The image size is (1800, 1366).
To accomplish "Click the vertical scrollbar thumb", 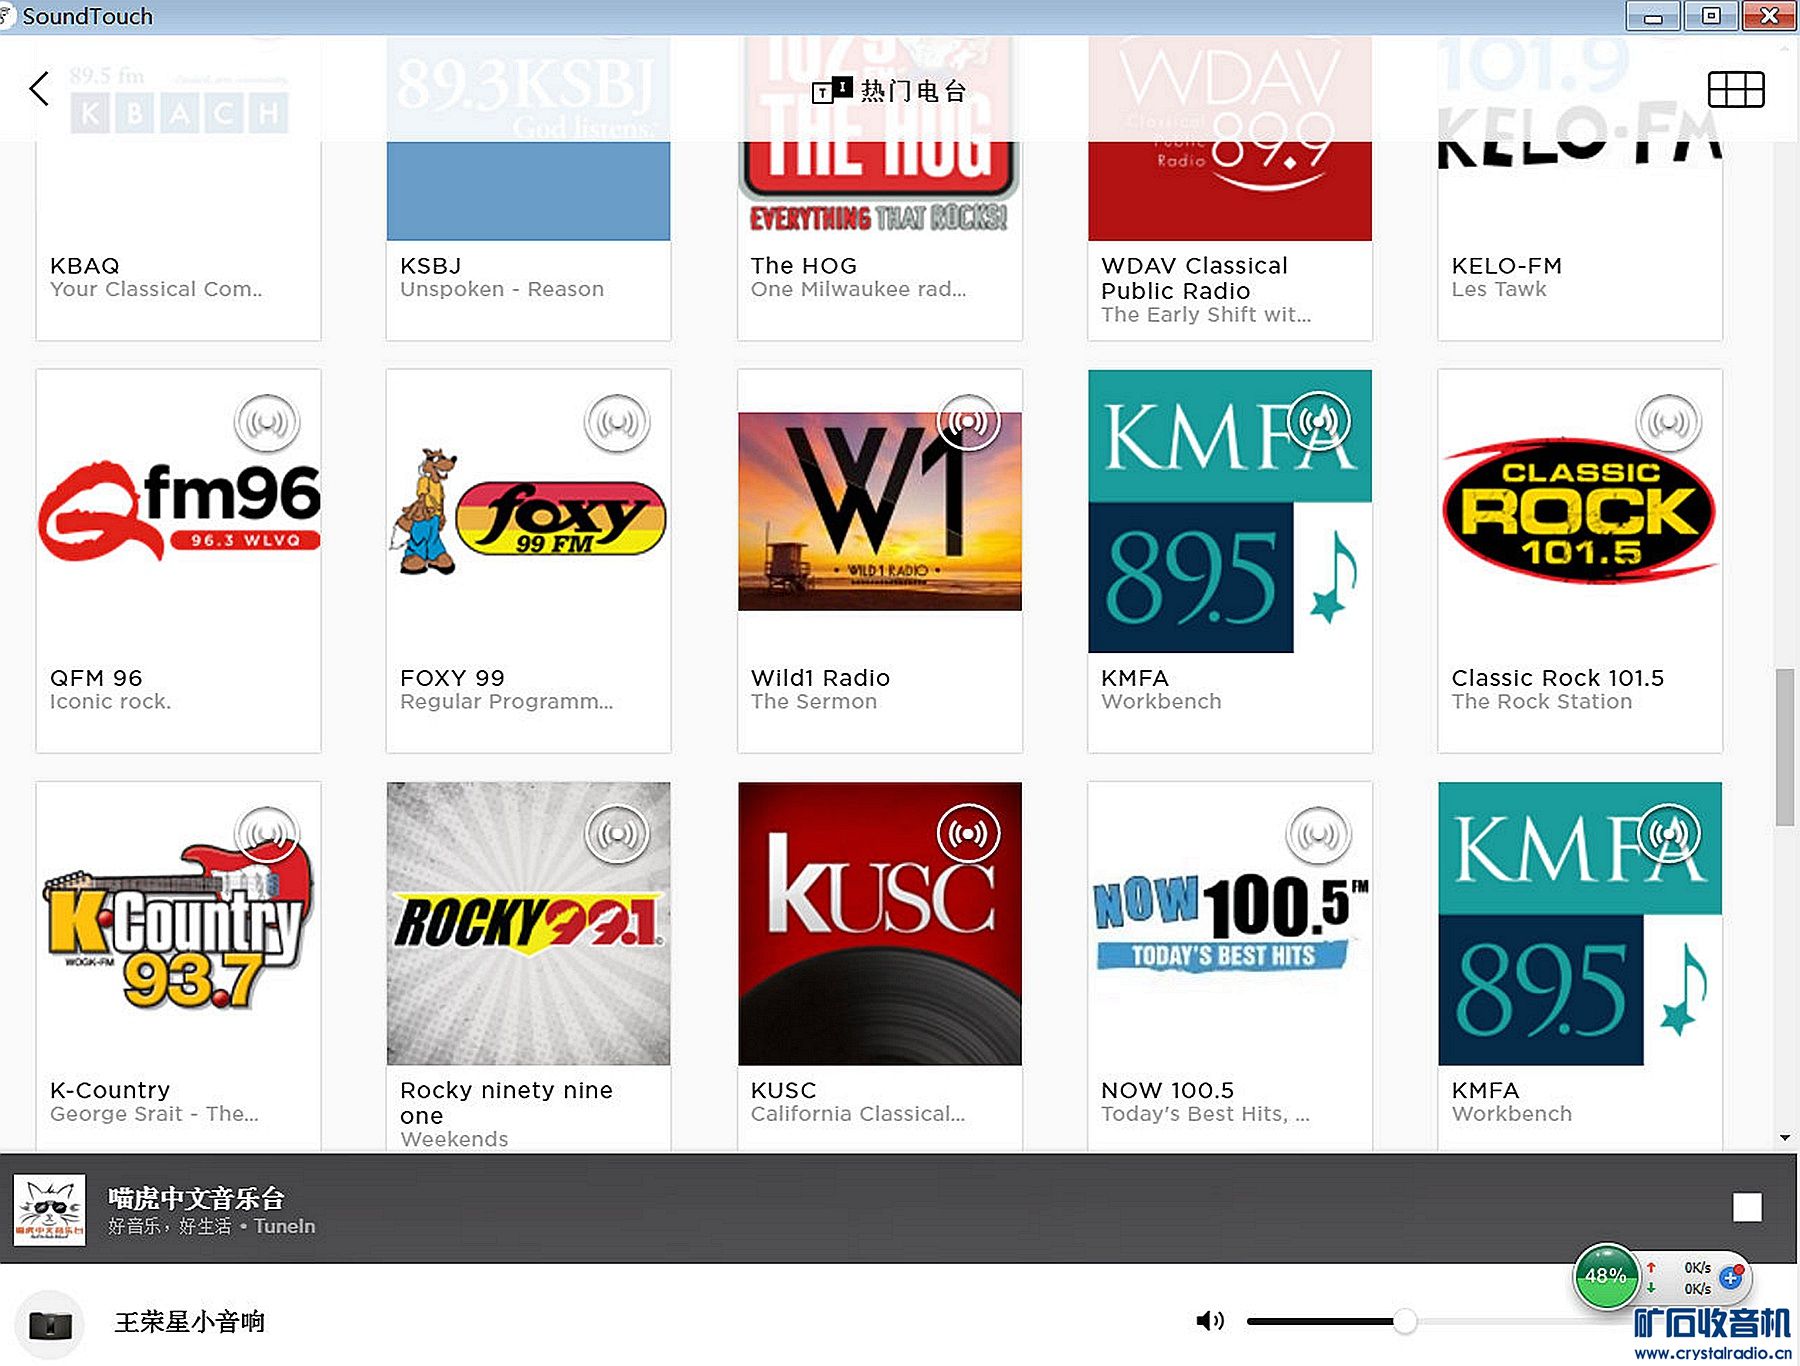I will click(x=1784, y=747).
